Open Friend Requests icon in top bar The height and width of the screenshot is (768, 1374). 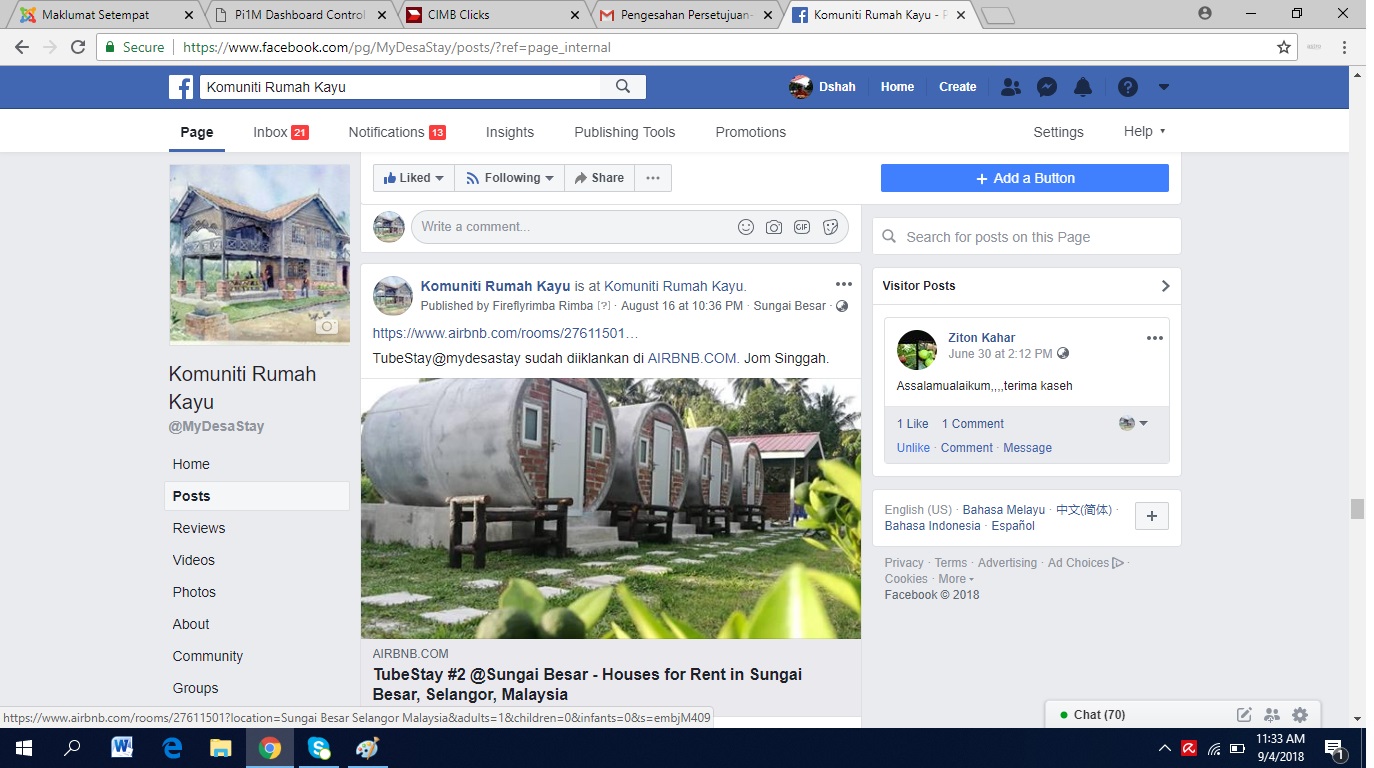tap(1011, 87)
